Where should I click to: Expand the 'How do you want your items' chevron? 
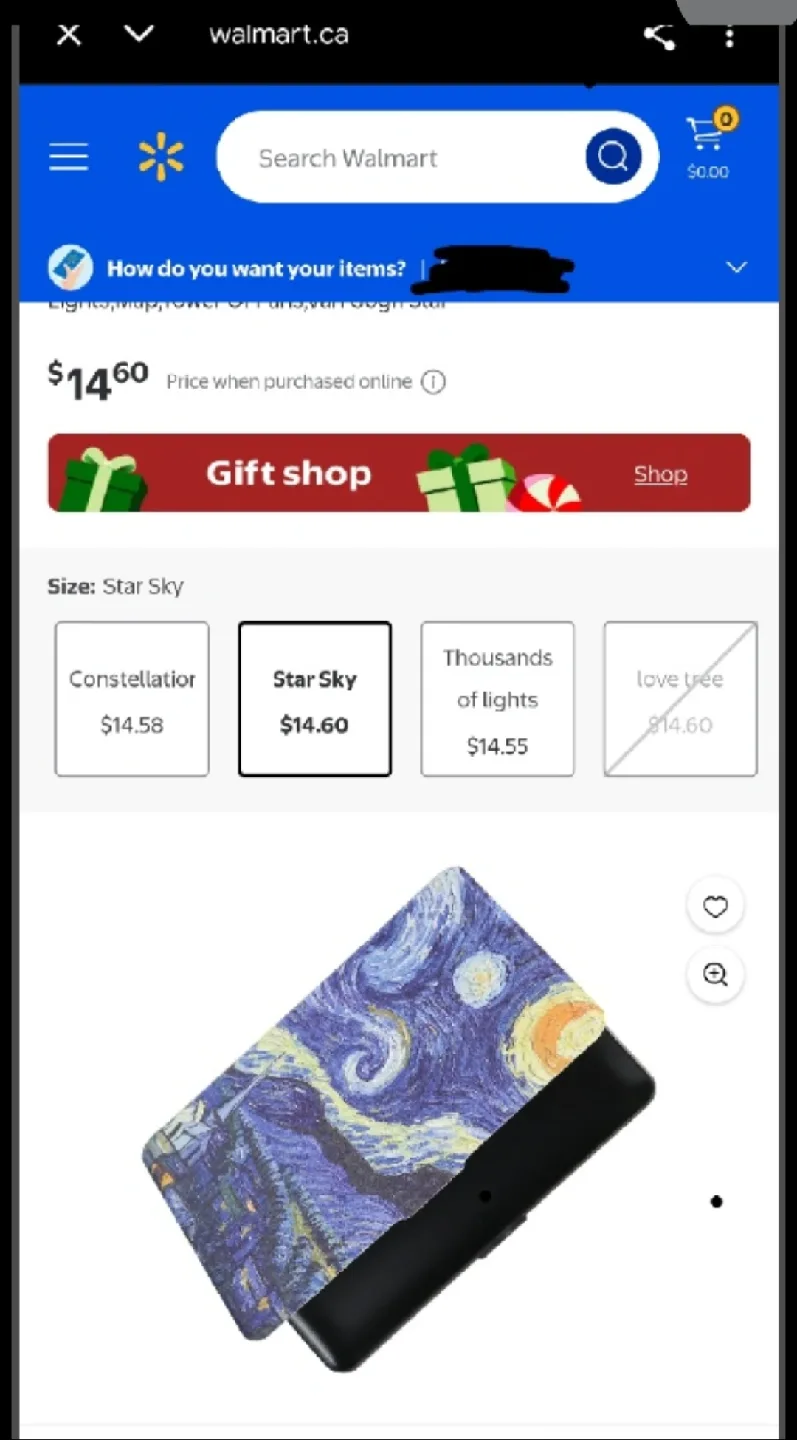click(737, 268)
